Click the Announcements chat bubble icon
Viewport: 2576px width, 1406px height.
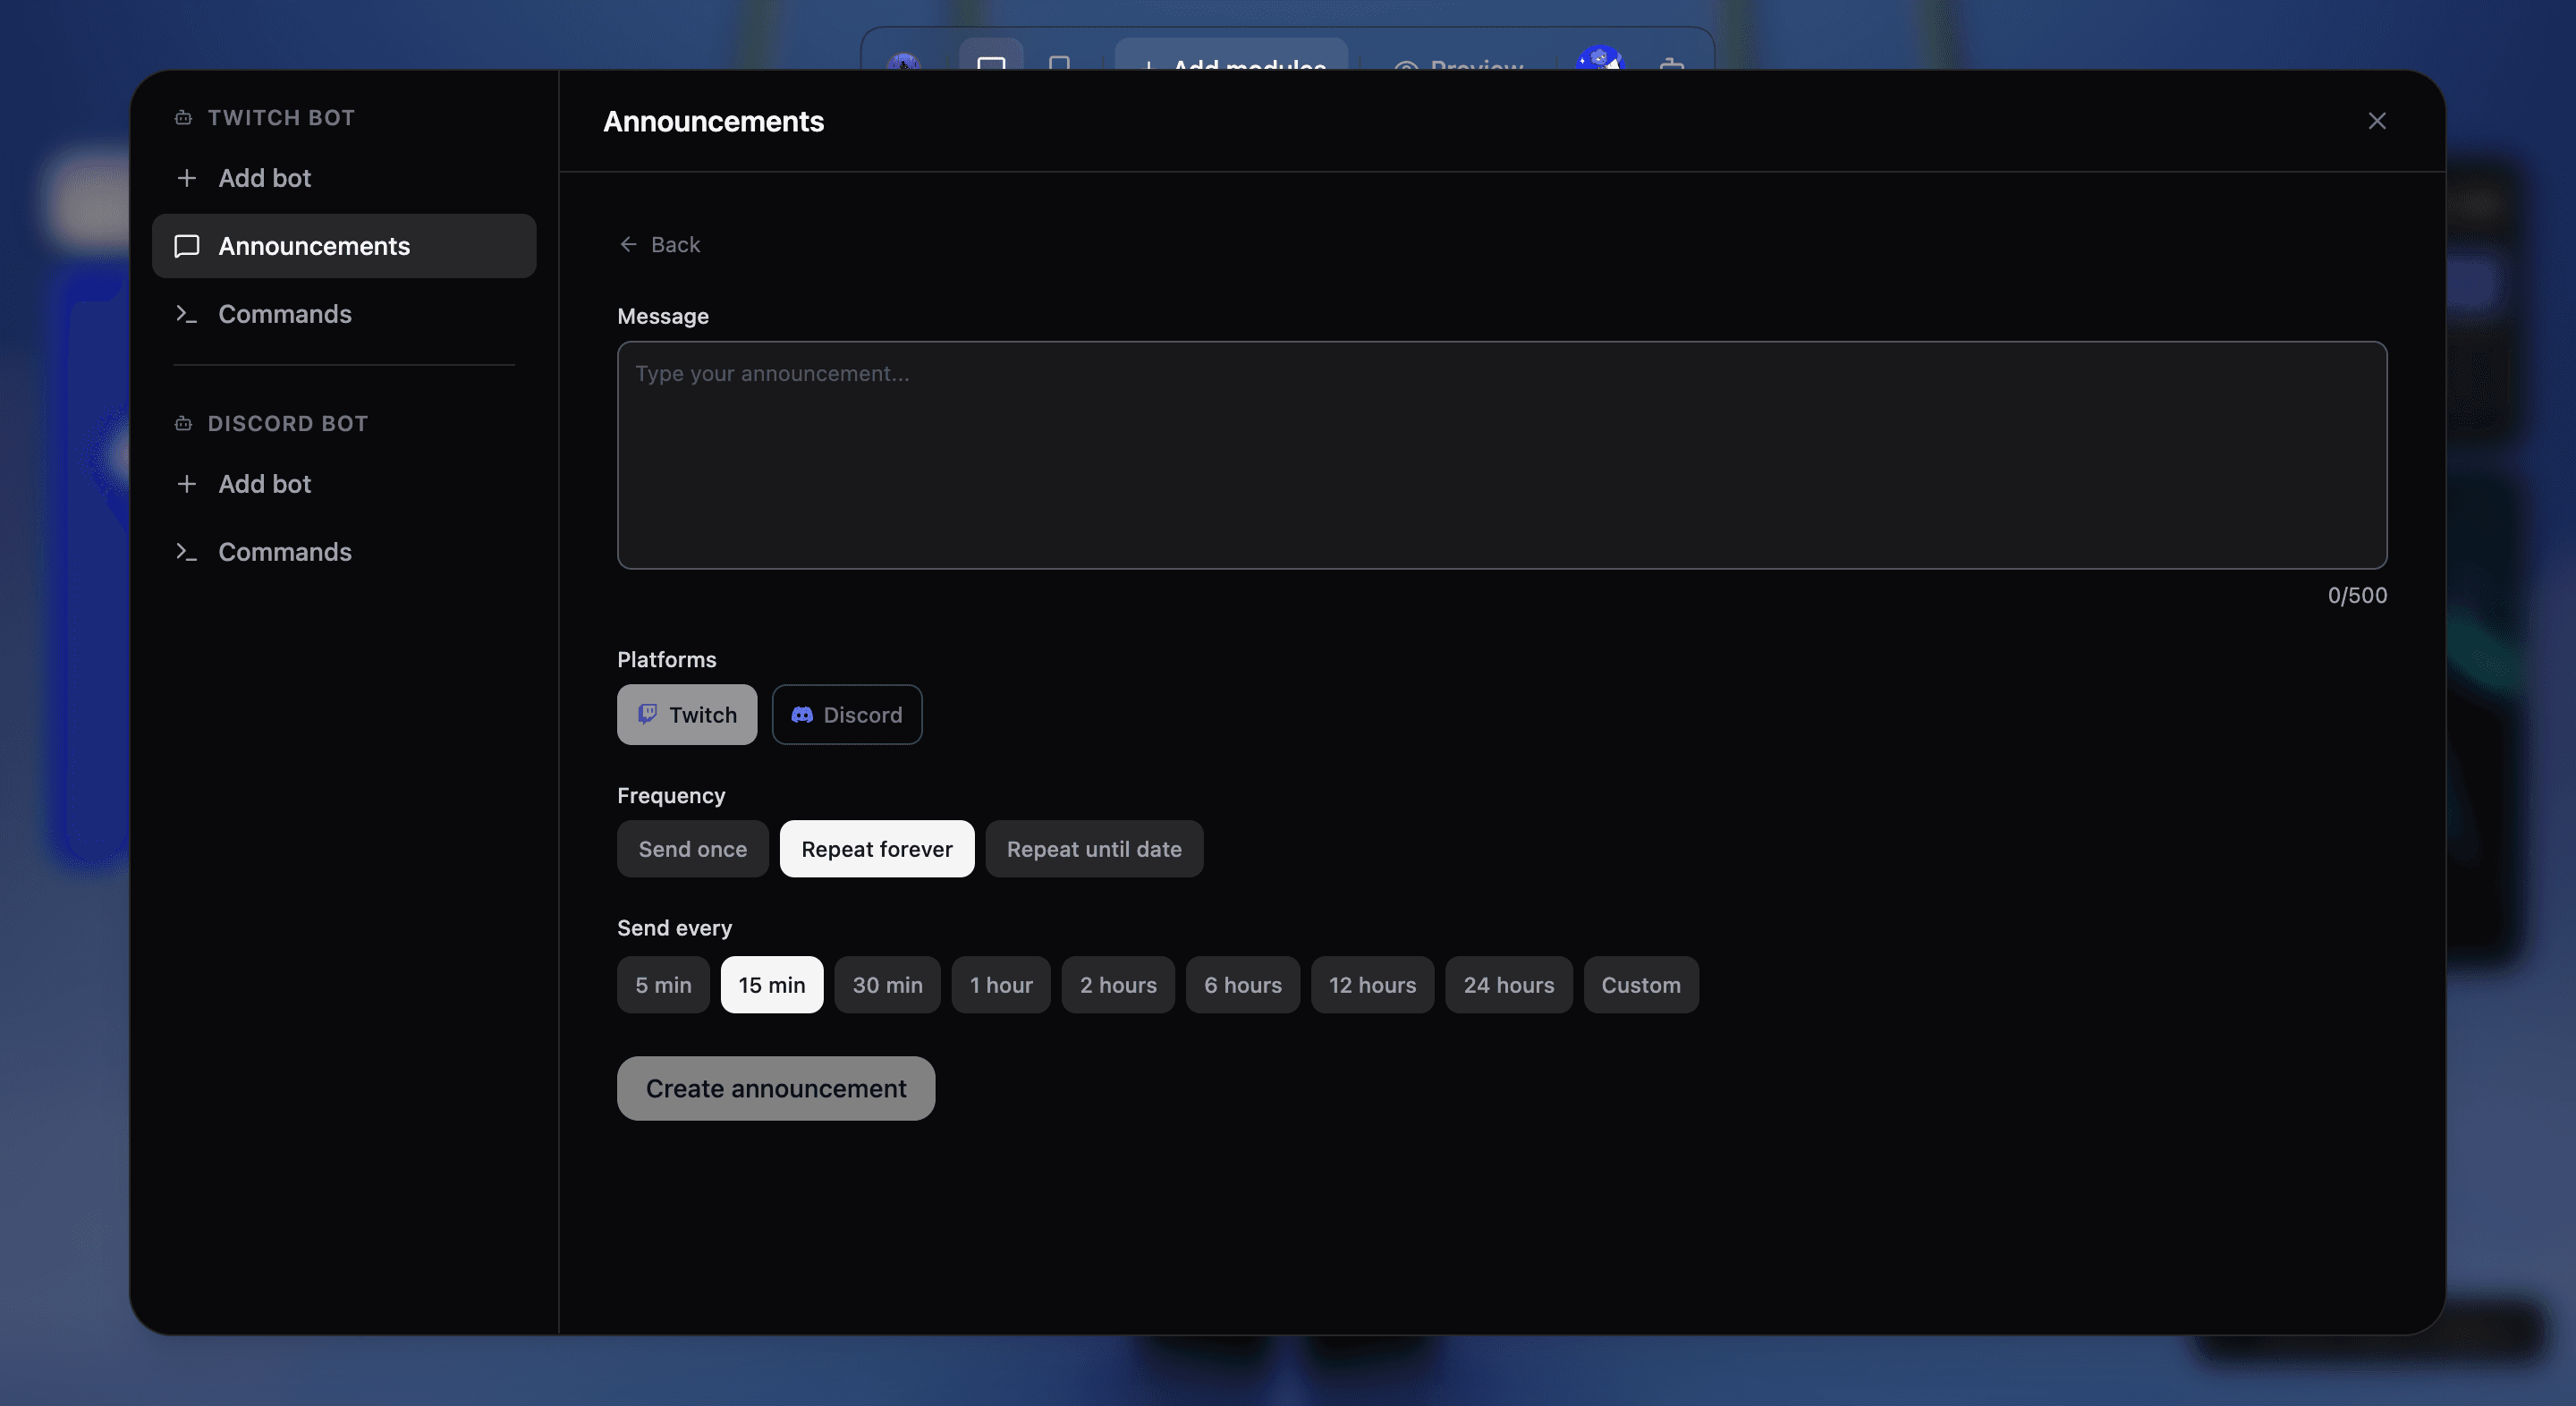tap(187, 246)
